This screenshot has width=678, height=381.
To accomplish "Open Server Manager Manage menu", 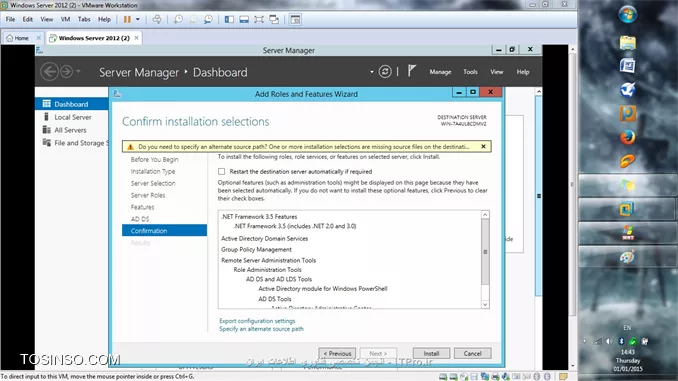I will coord(440,72).
